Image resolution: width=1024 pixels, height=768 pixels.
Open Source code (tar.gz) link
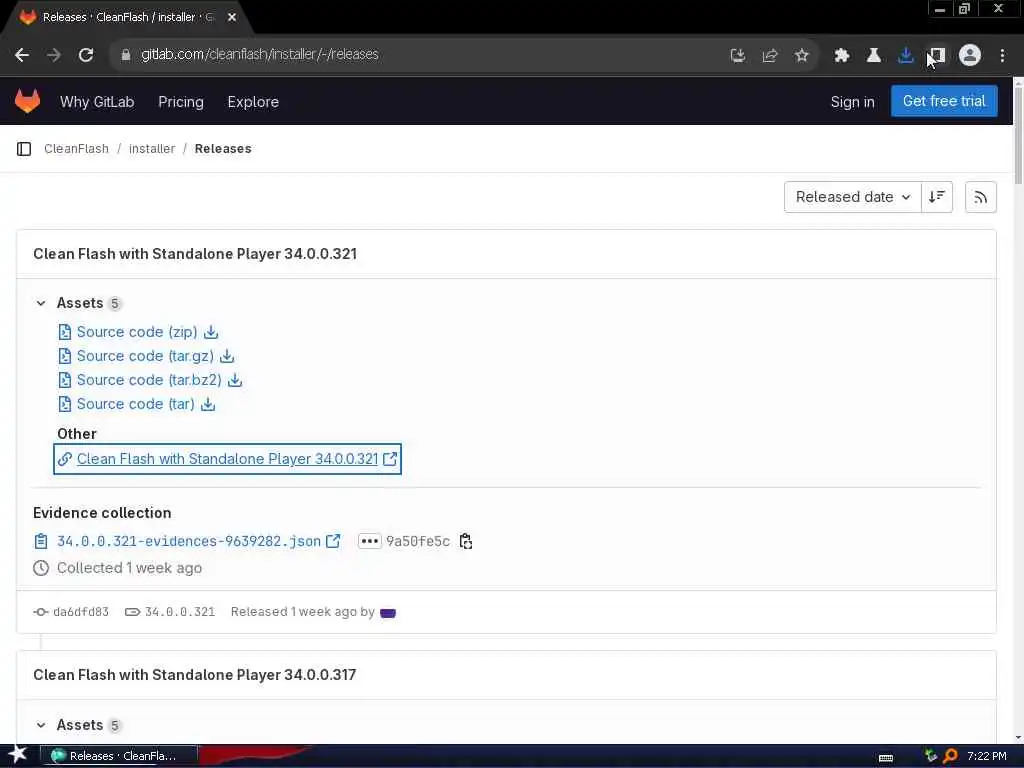click(145, 357)
